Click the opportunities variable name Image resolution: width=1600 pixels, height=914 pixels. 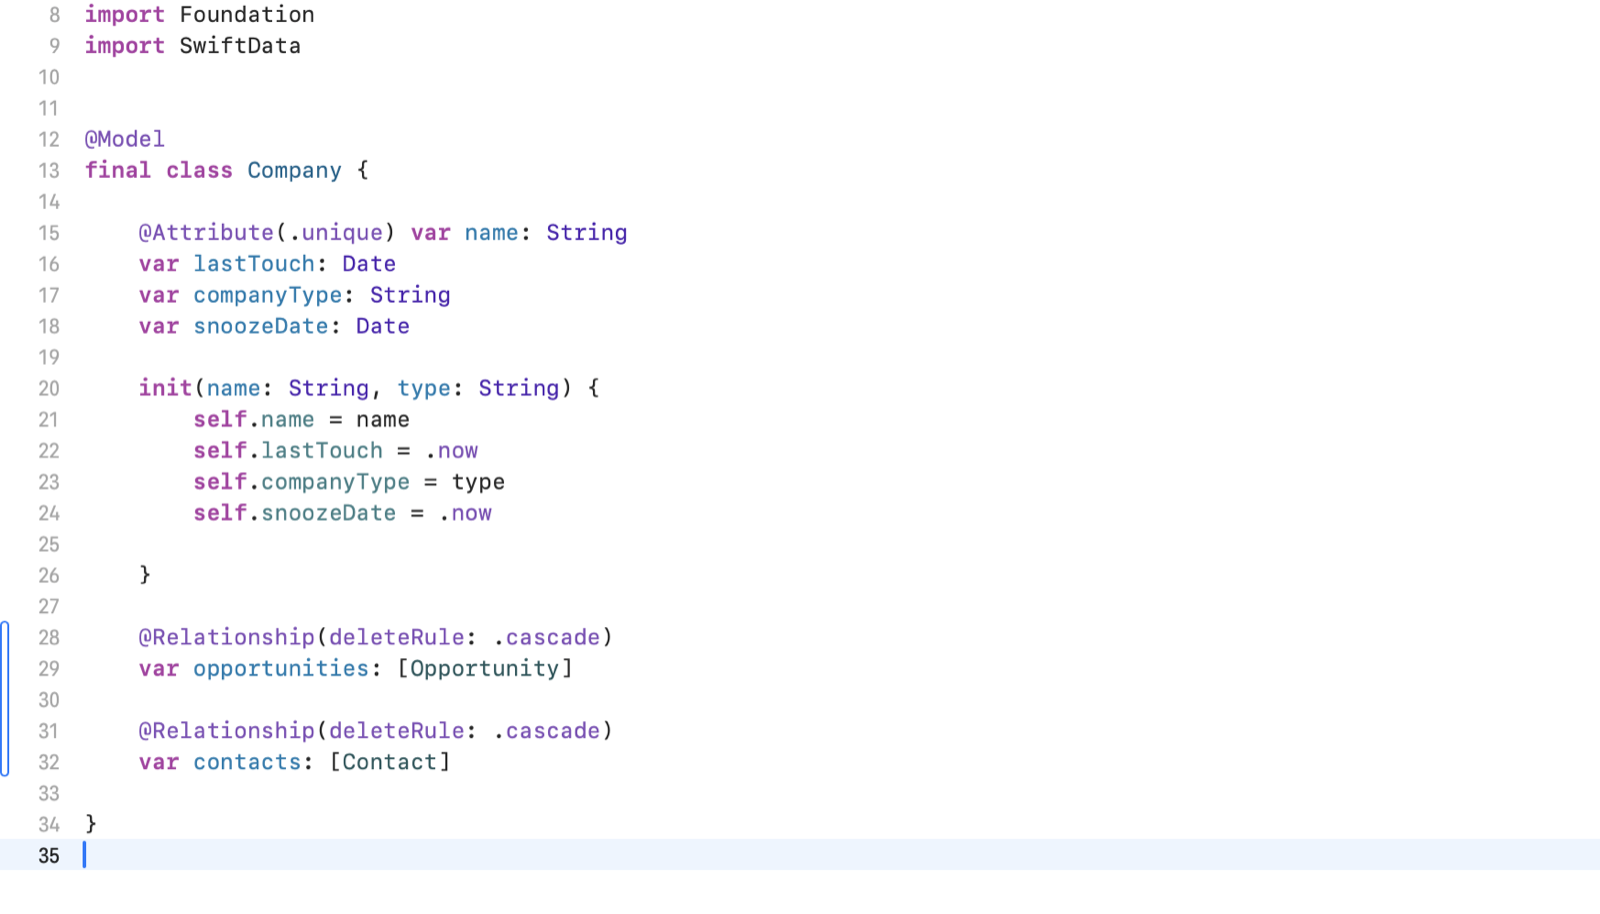tap(281, 669)
